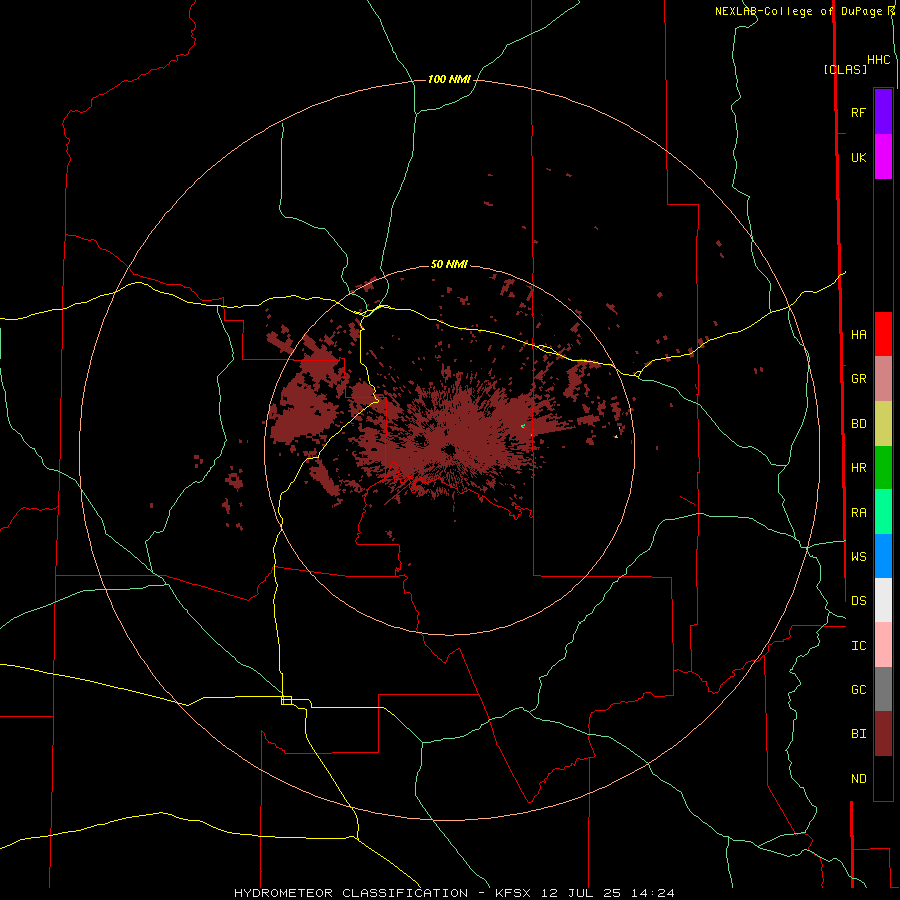The image size is (900, 900).
Task: Click the yellow highway junction square marker
Action: click(x=286, y=700)
